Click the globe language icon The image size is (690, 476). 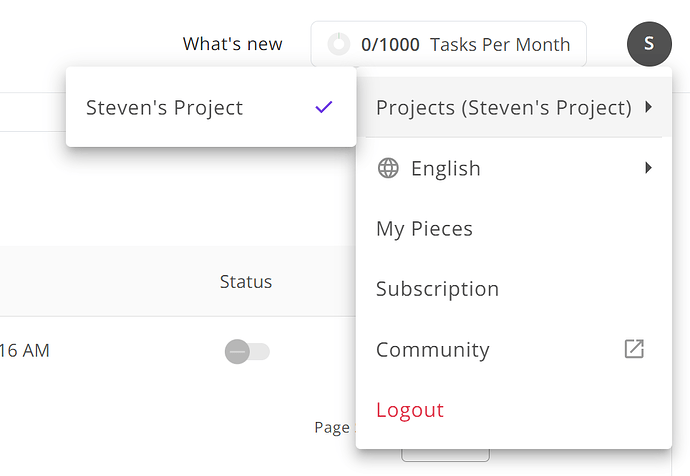pos(388,168)
